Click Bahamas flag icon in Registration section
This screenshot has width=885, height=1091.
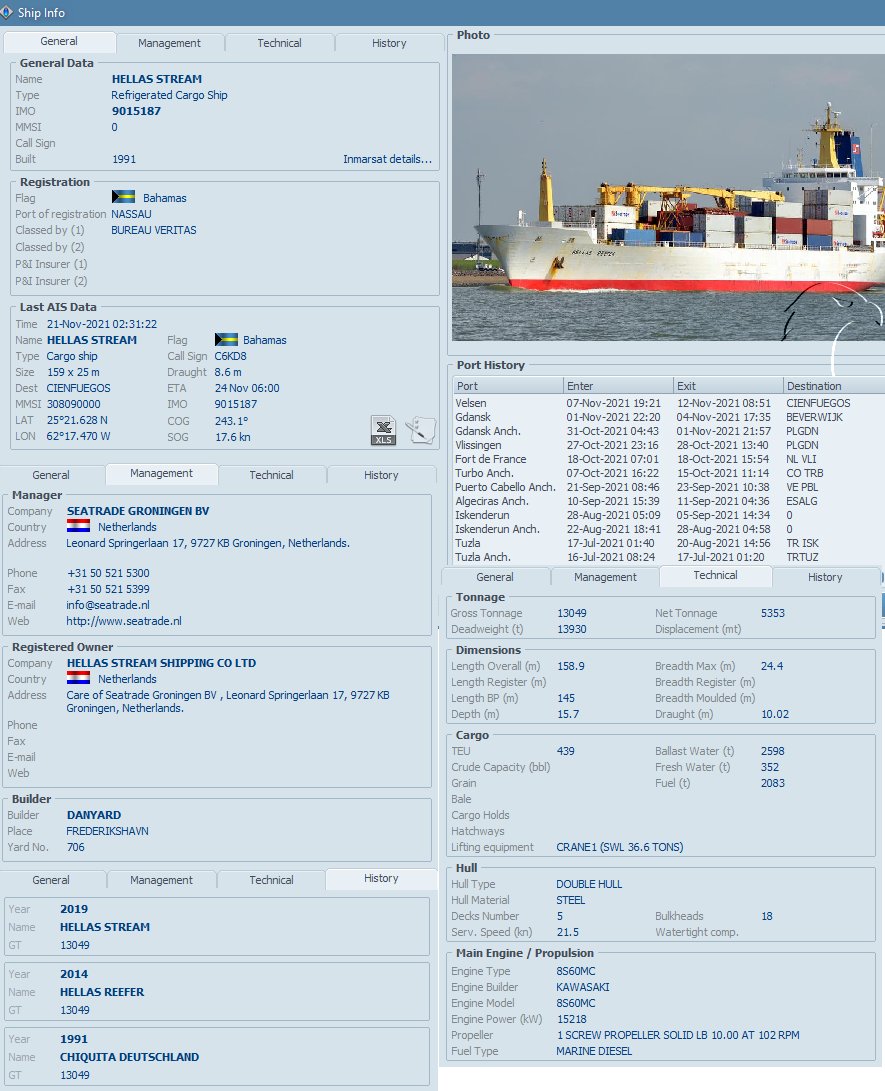pos(123,197)
